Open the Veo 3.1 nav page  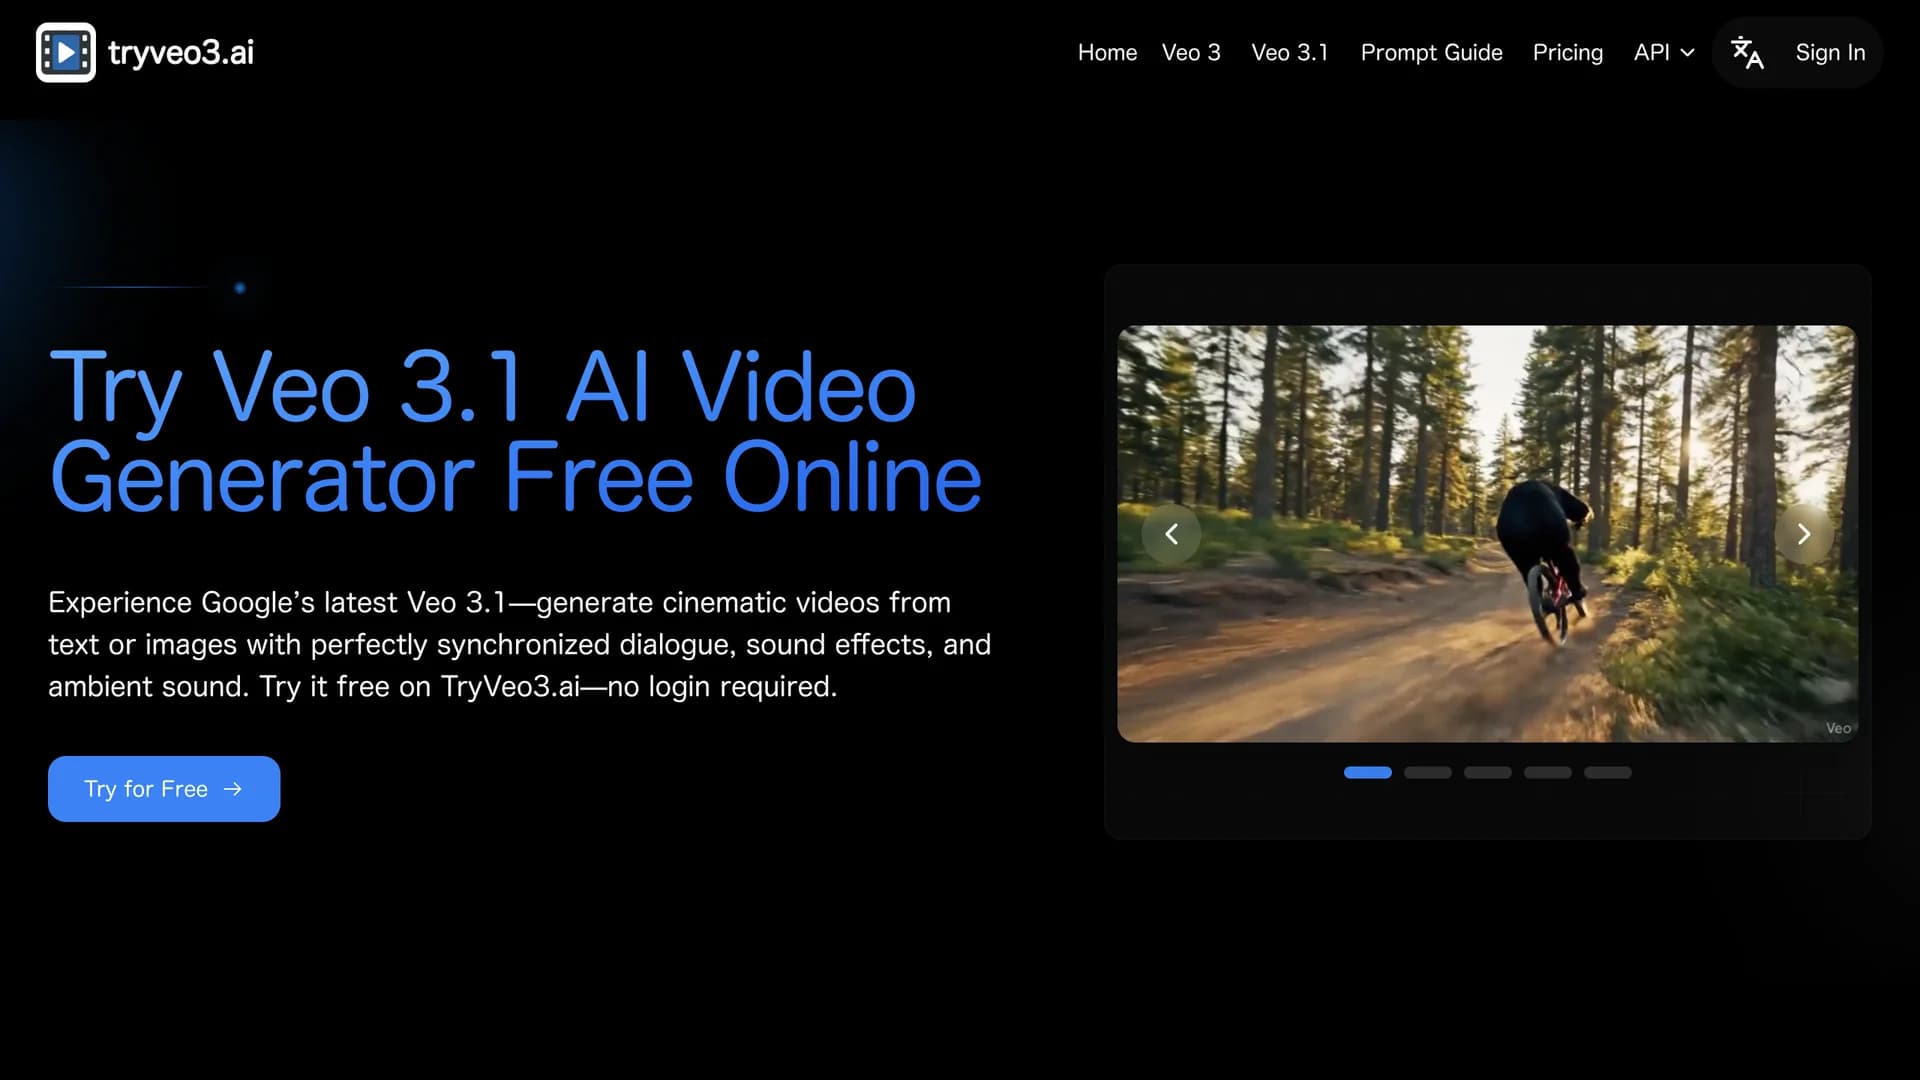pos(1290,52)
